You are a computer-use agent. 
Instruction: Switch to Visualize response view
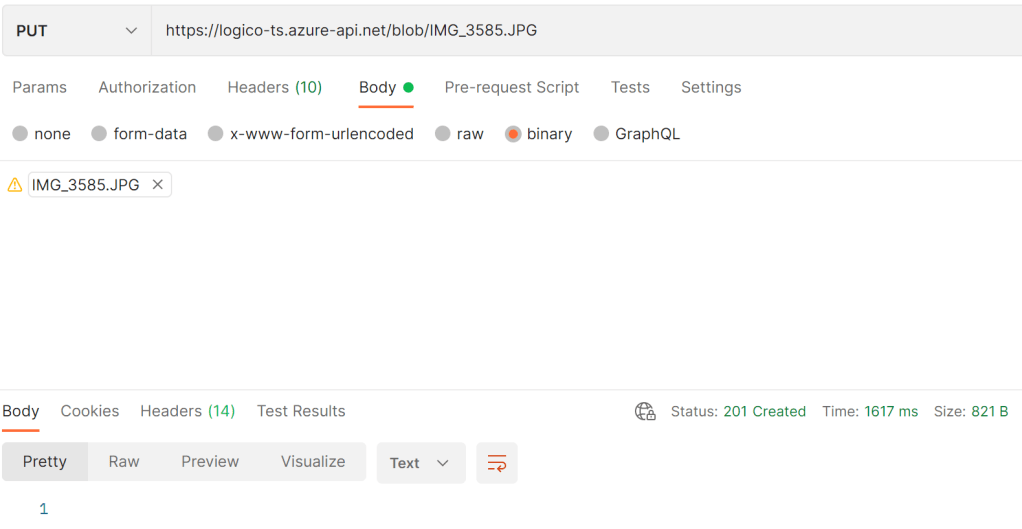[x=313, y=462]
